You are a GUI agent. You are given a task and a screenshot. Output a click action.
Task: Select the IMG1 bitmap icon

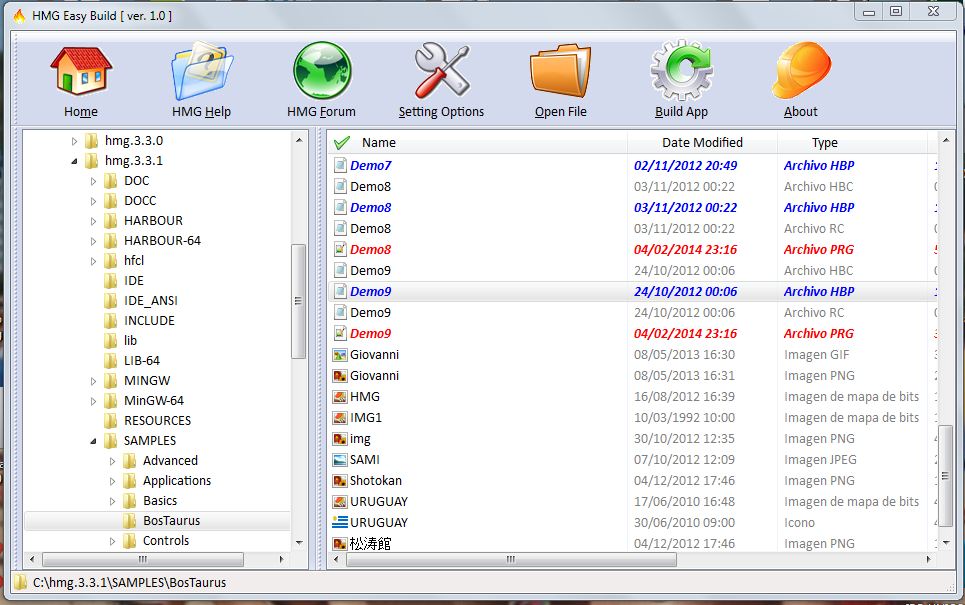pos(340,418)
